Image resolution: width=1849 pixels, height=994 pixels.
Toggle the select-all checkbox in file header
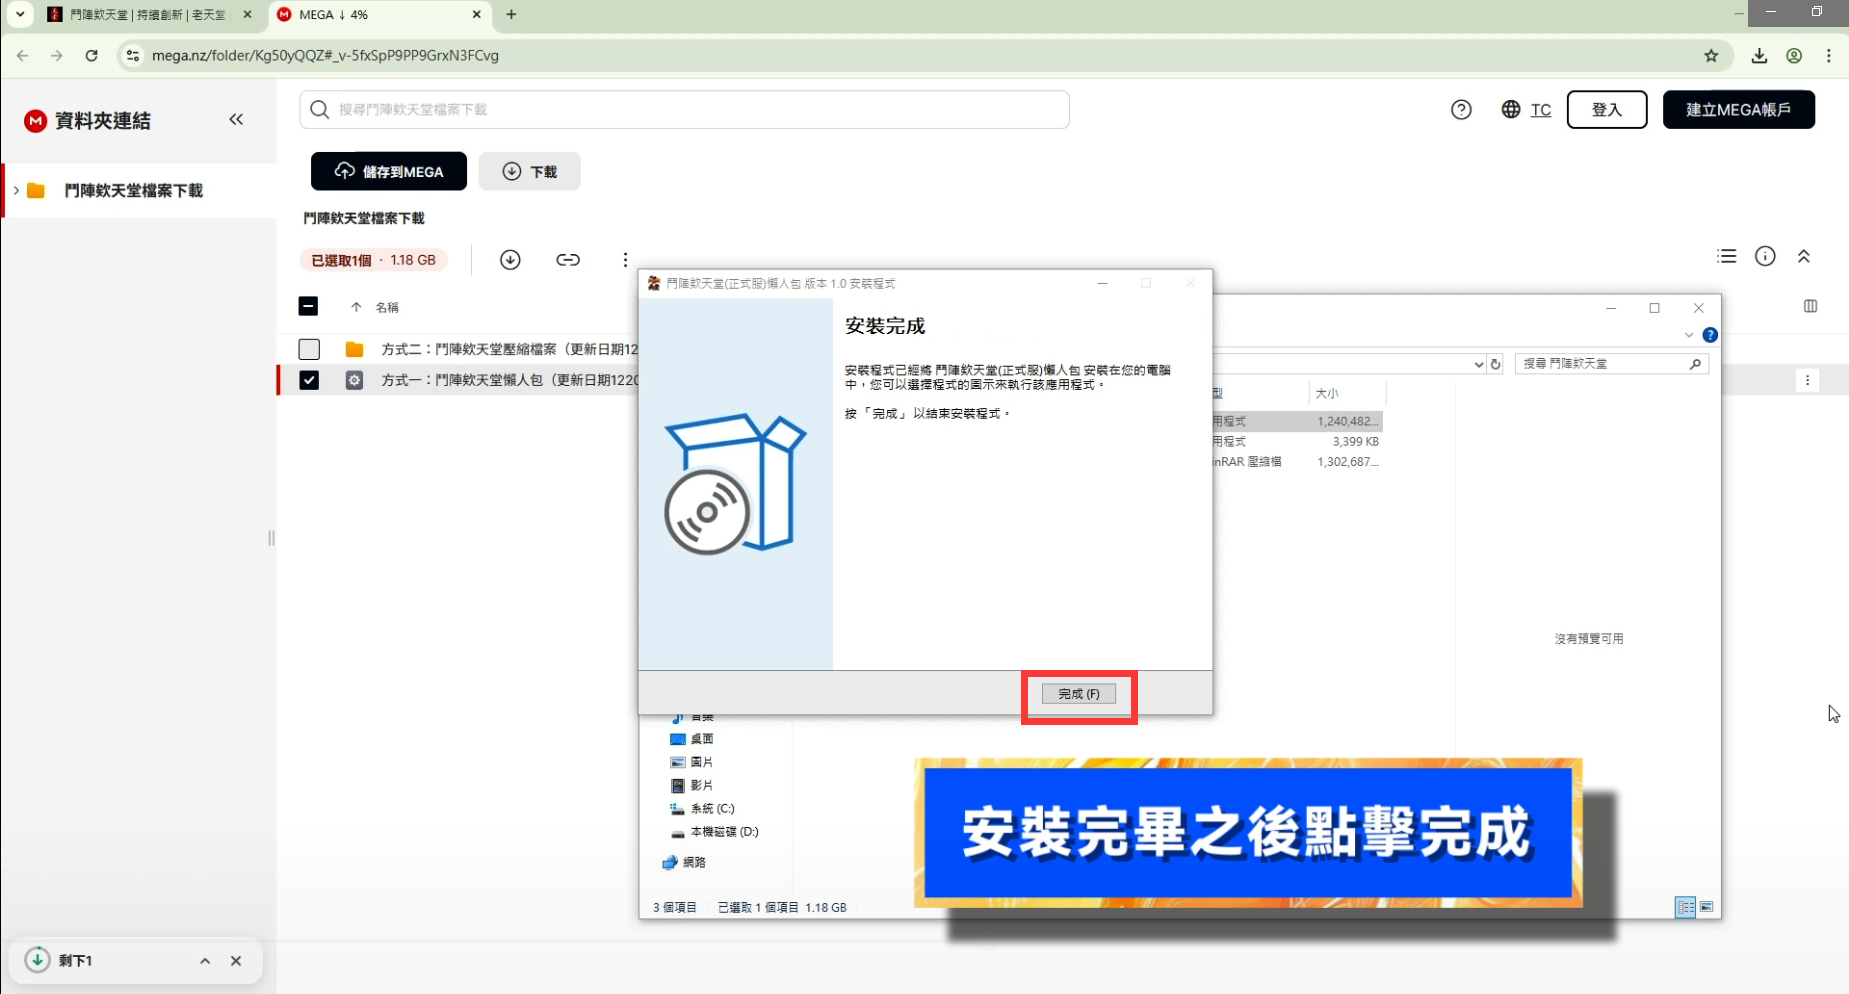tap(308, 307)
